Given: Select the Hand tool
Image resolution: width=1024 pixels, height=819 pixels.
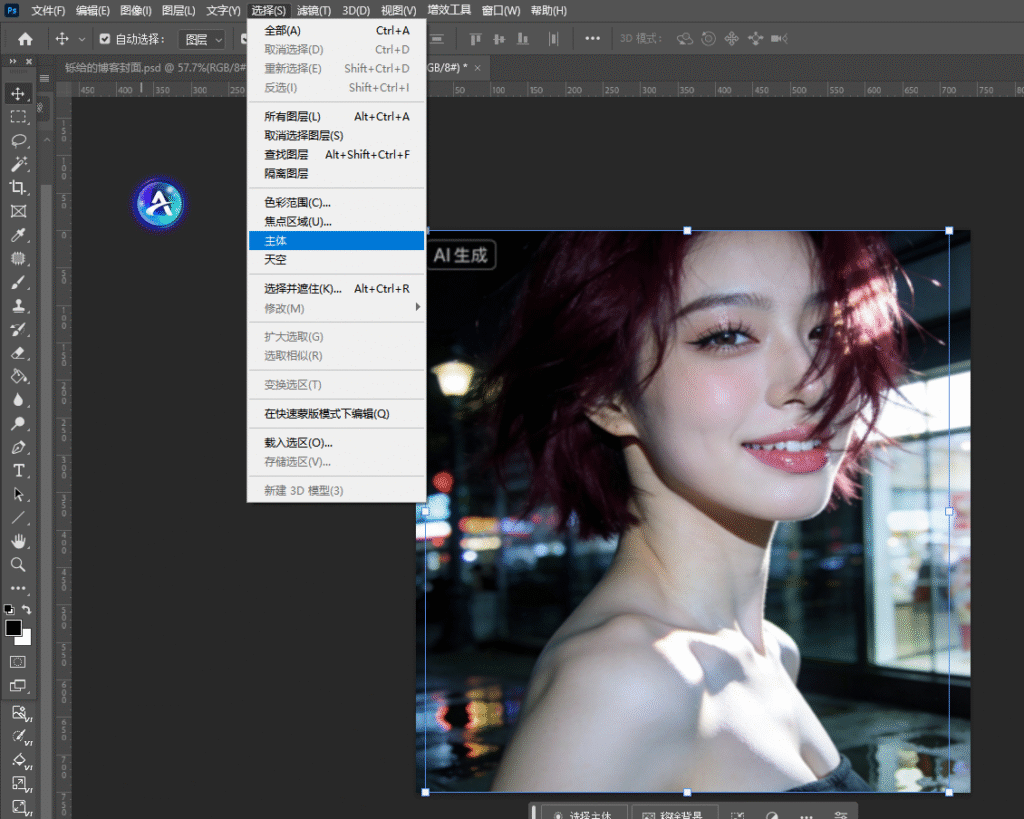Looking at the screenshot, I should tap(18, 541).
